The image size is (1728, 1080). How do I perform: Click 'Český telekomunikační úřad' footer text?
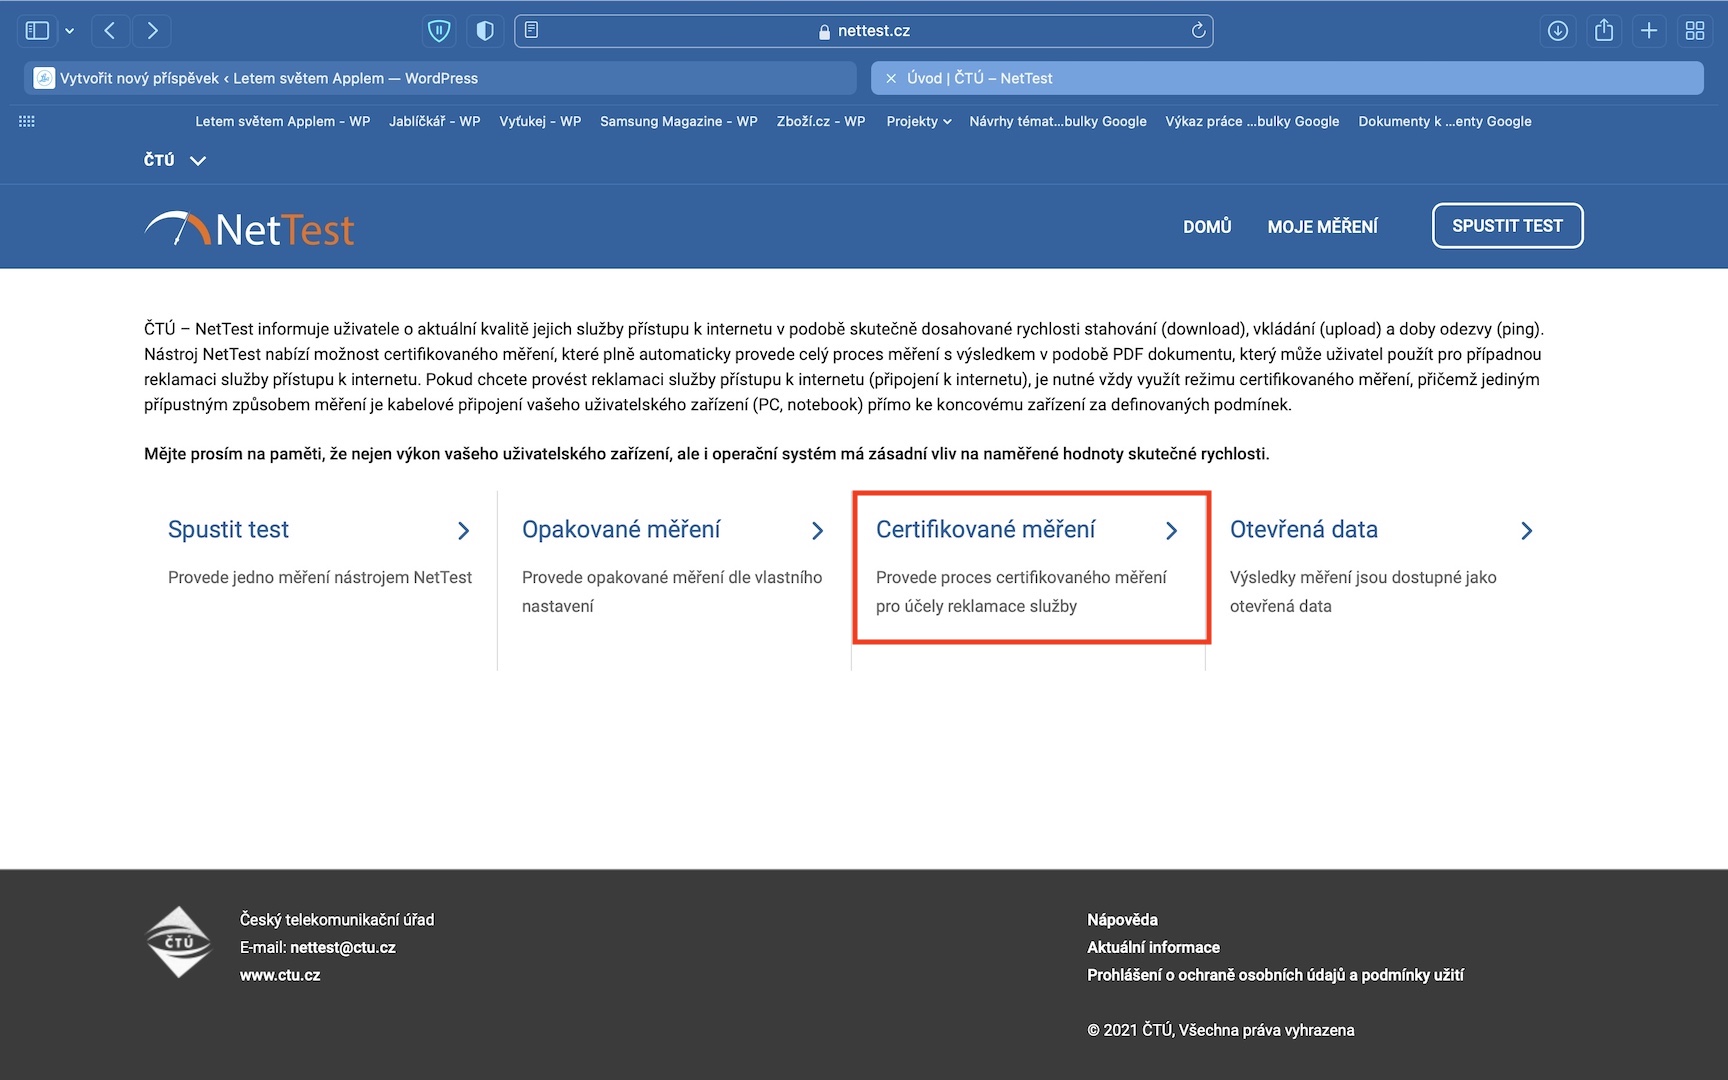click(x=337, y=920)
